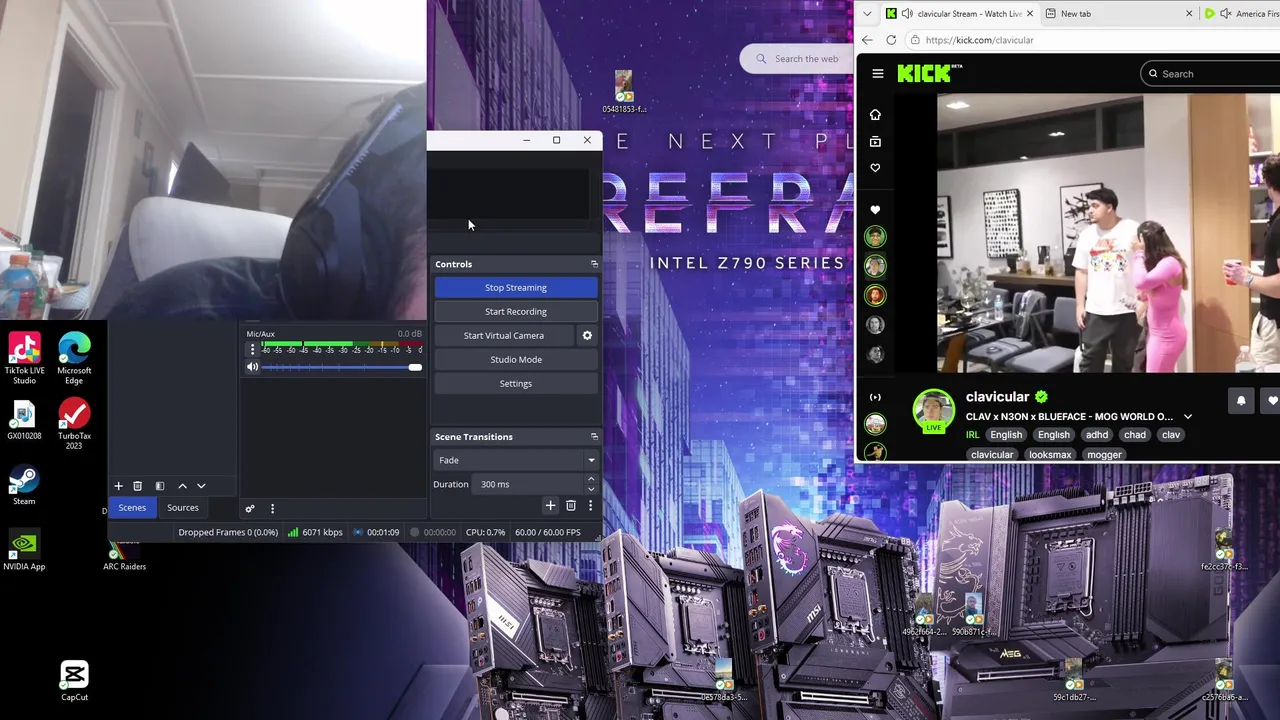Image resolution: width=1280 pixels, height=720 pixels.
Task: Delete scene transition with trash icon
Action: [570, 506]
